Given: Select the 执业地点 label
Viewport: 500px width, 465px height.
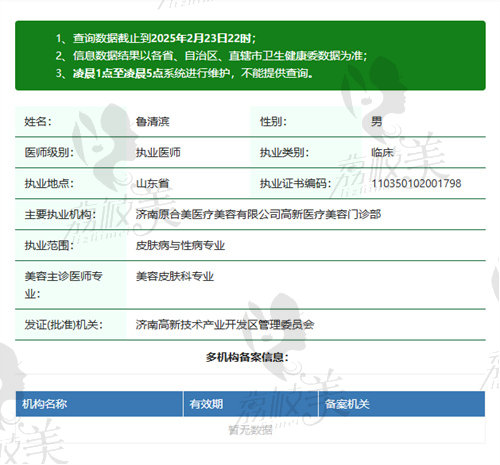Looking at the screenshot, I should [x=49, y=183].
